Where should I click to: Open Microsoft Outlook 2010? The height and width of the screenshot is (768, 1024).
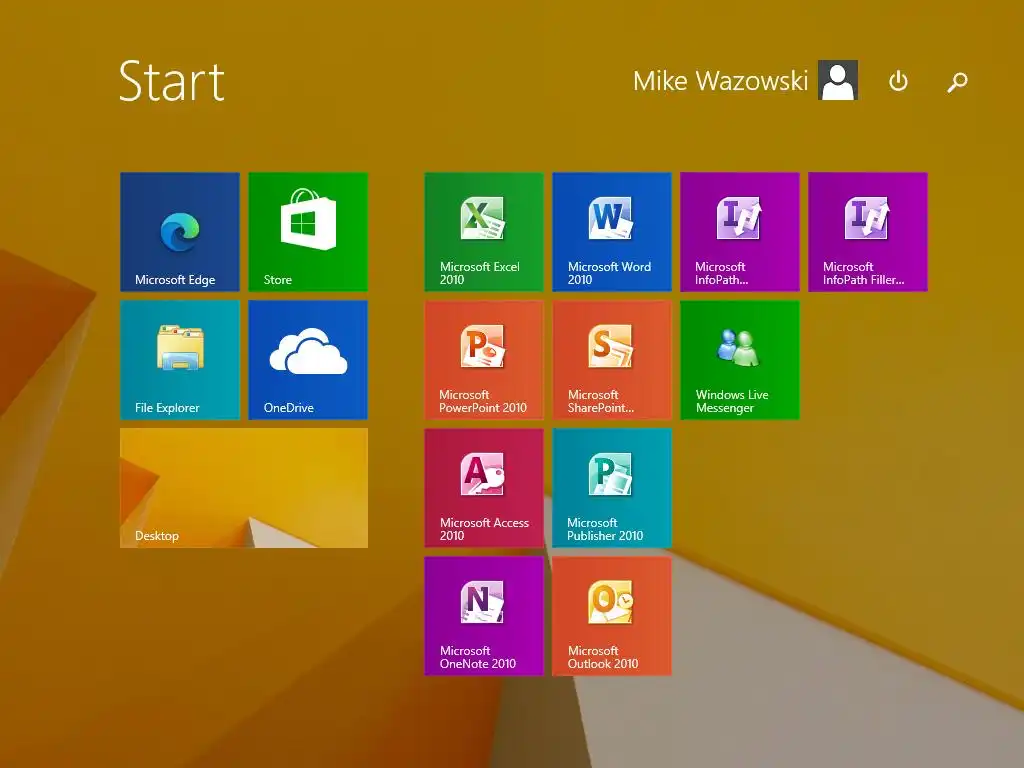(x=612, y=616)
